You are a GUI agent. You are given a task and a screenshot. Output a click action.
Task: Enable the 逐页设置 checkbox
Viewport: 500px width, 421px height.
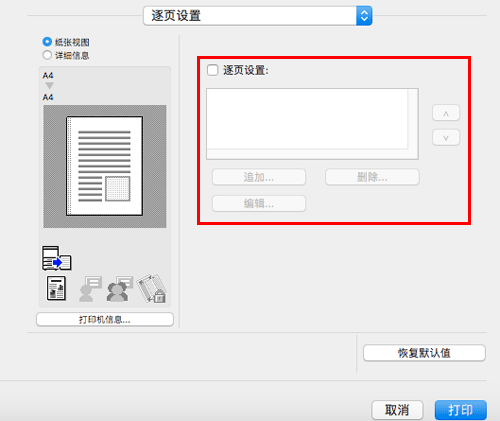(x=213, y=70)
